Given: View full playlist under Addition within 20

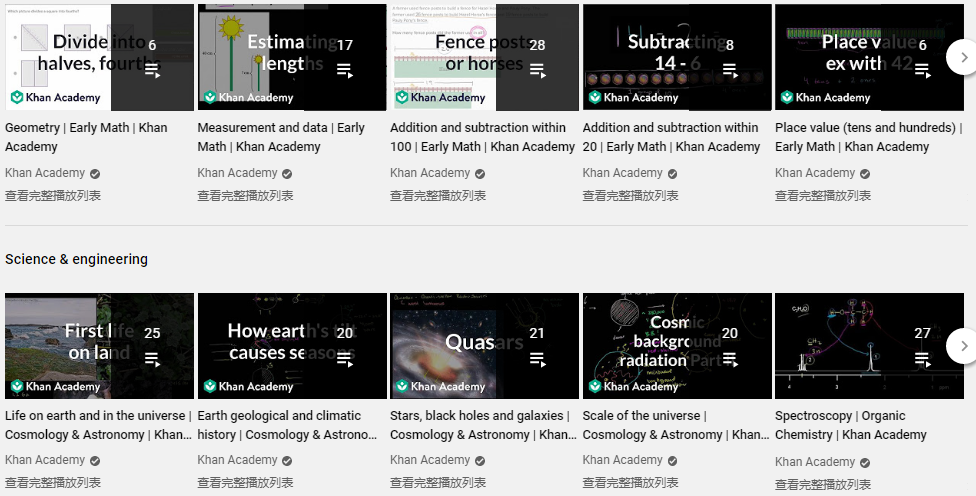Looking at the screenshot, I should 631,195.
